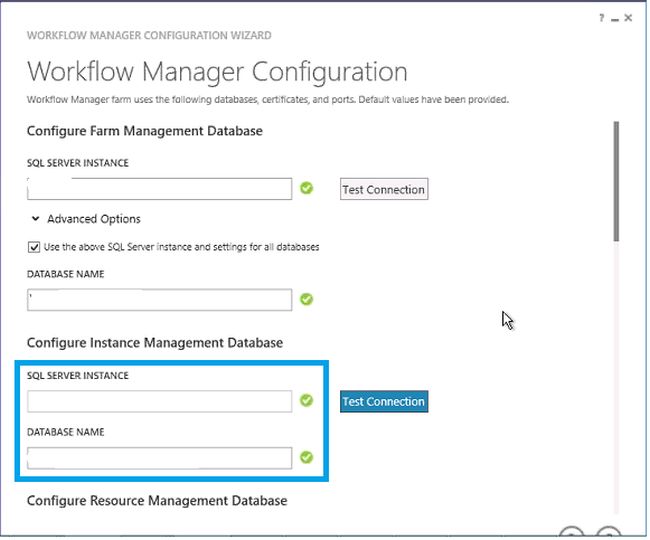Select Instance Management SQL Server Instance field
The height and width of the screenshot is (540, 650).
click(160, 401)
